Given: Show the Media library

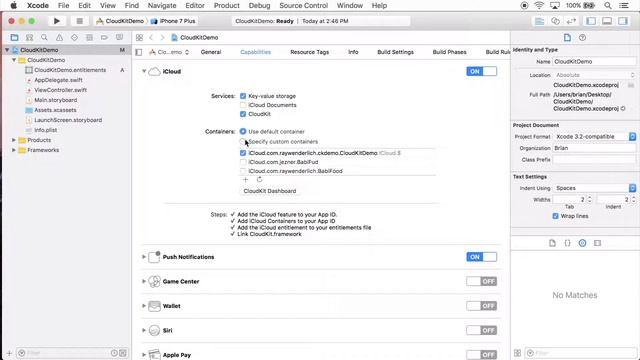Looking at the screenshot, I should [x=598, y=243].
